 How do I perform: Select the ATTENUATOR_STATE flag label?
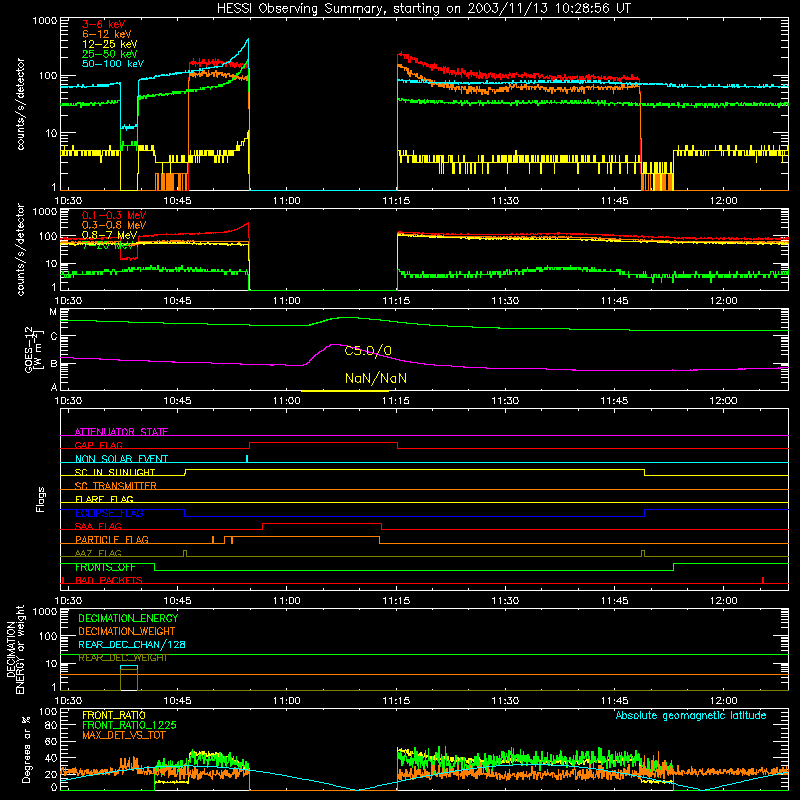[x=121, y=432]
